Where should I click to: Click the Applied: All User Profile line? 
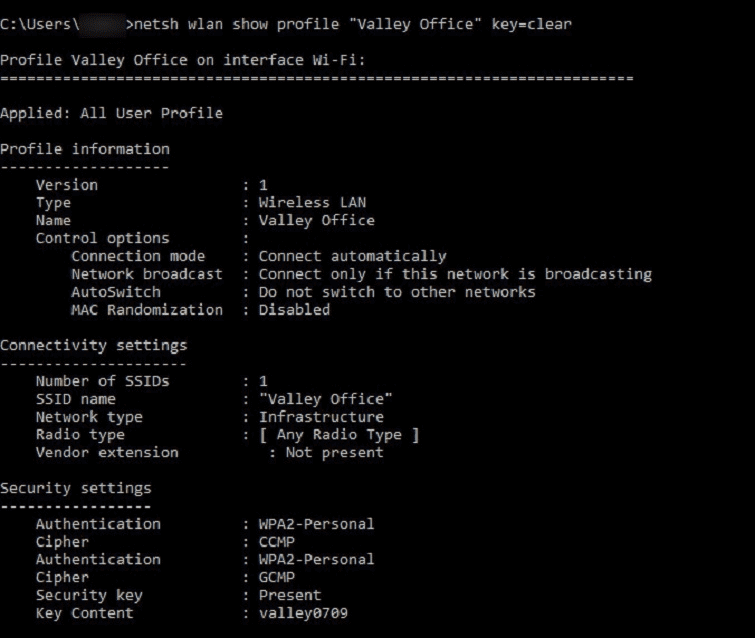click(111, 113)
